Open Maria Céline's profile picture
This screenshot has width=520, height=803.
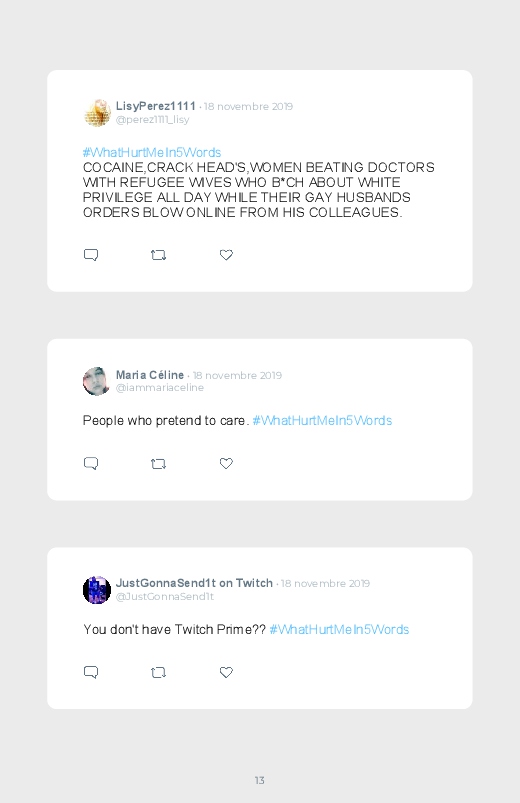[97, 381]
